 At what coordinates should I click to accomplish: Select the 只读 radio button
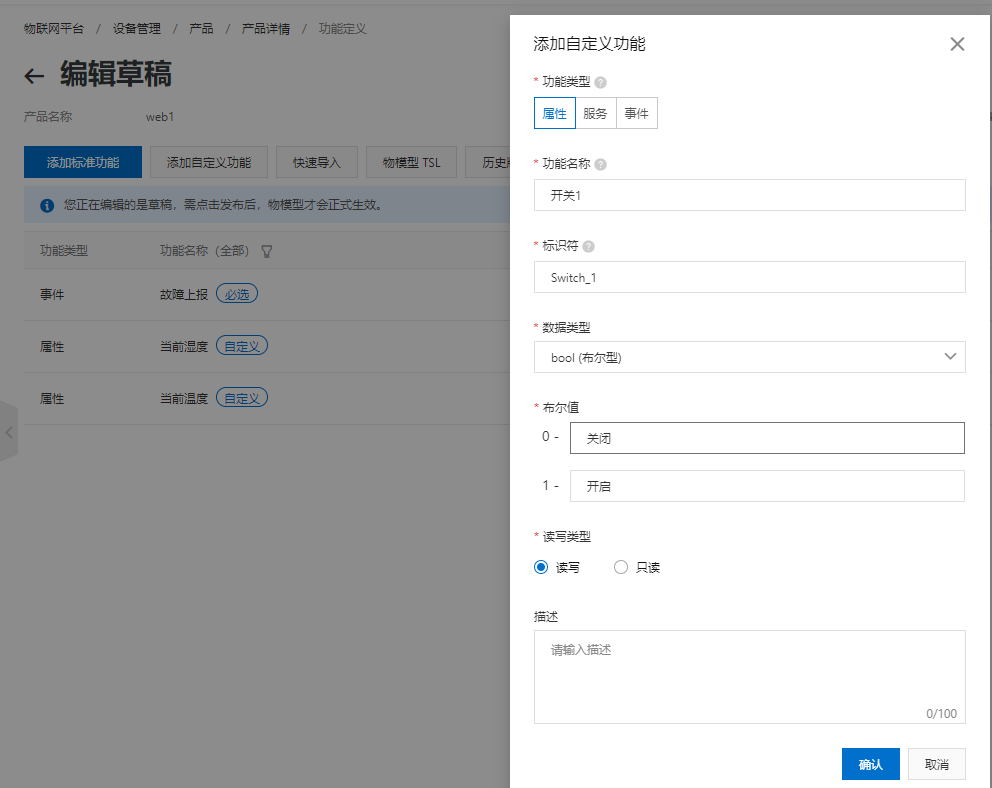tap(620, 567)
